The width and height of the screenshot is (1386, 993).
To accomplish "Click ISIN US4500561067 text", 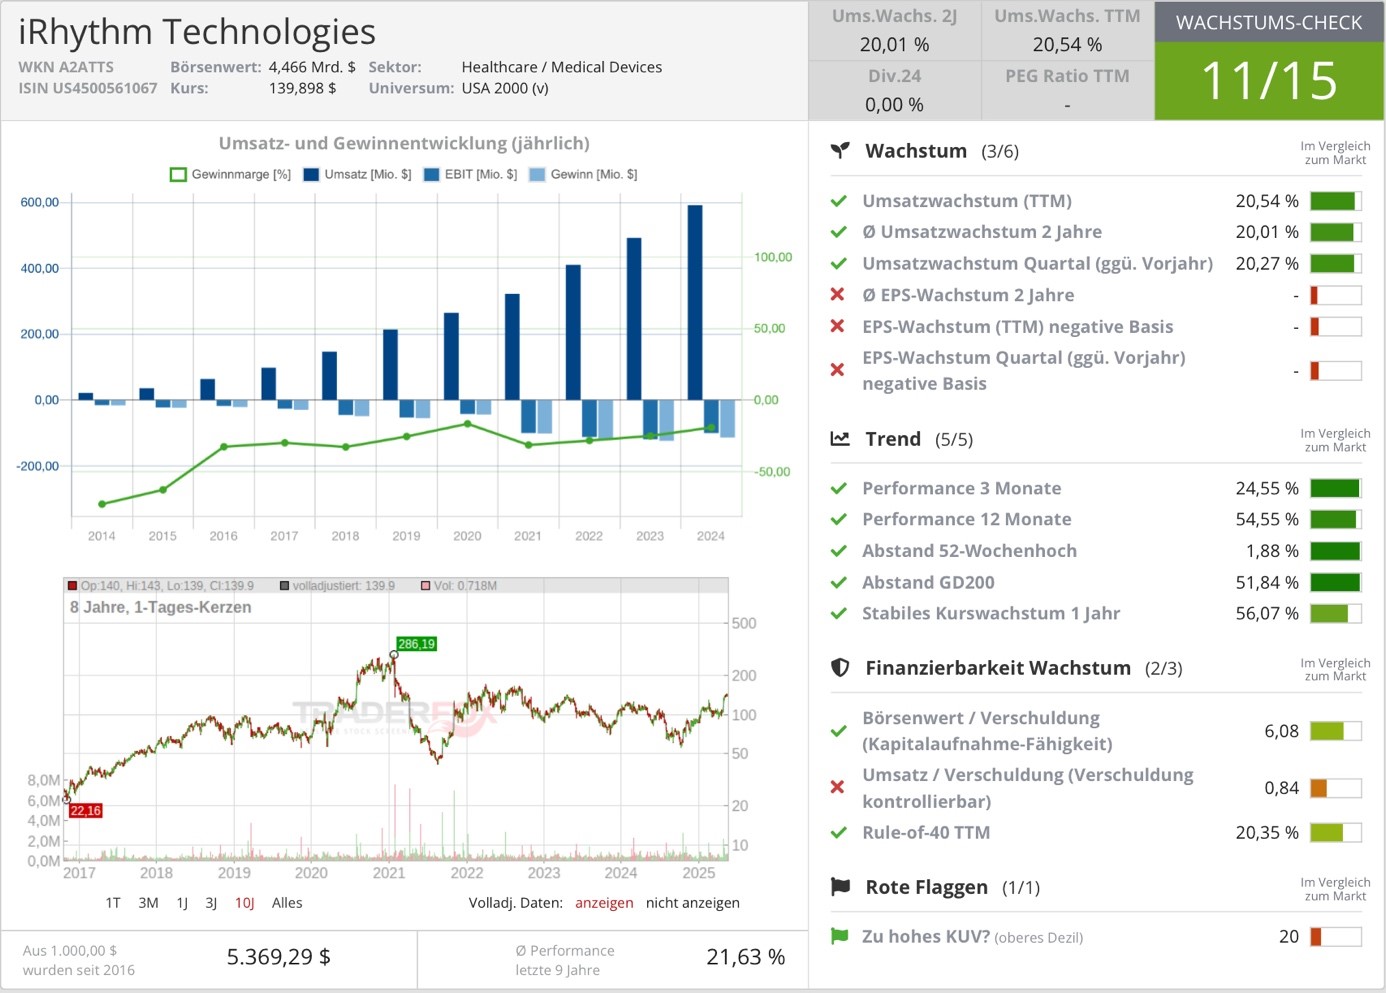I will tap(88, 88).
